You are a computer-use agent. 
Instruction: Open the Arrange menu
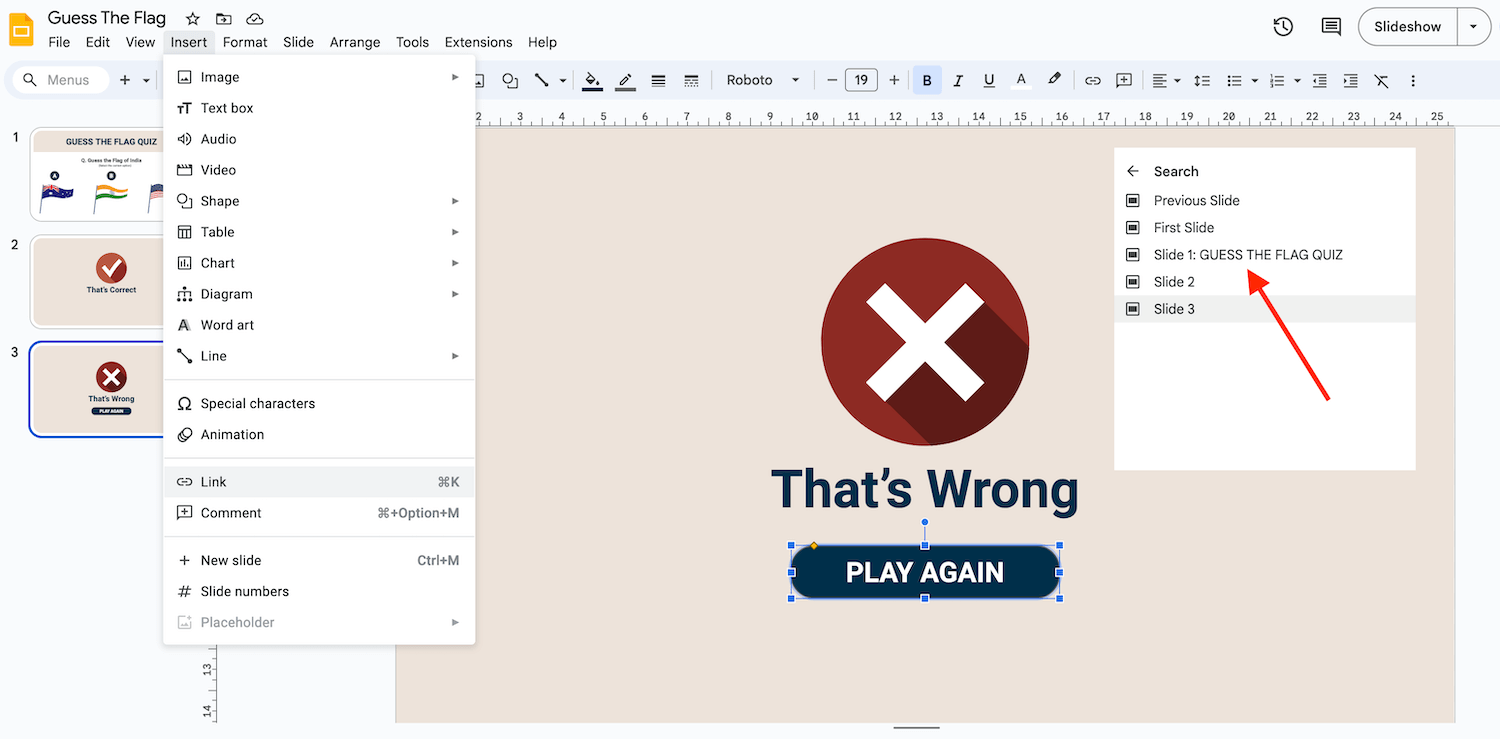[x=355, y=42]
